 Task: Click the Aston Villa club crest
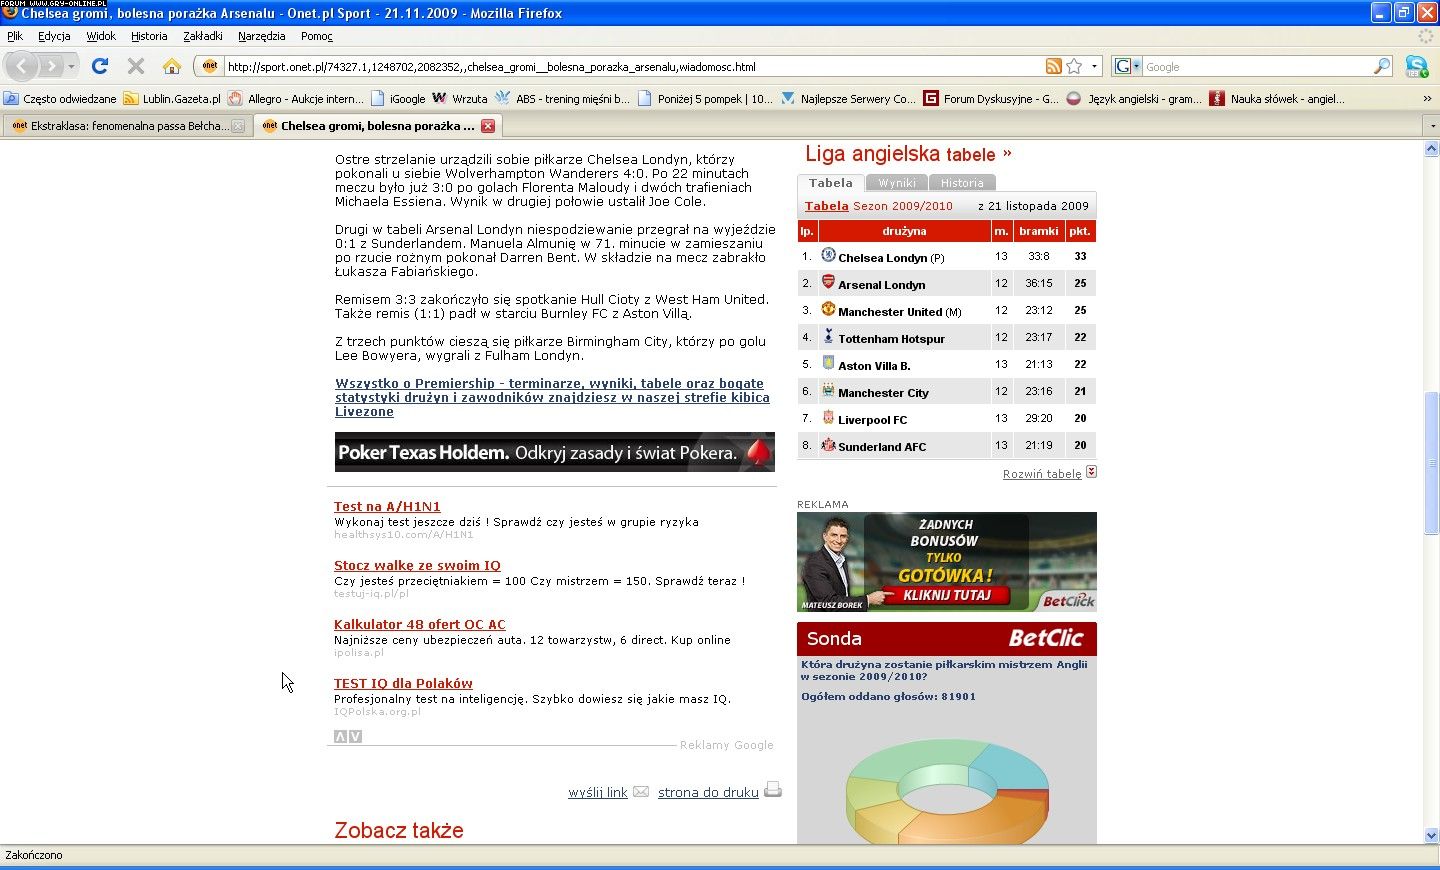click(x=828, y=363)
